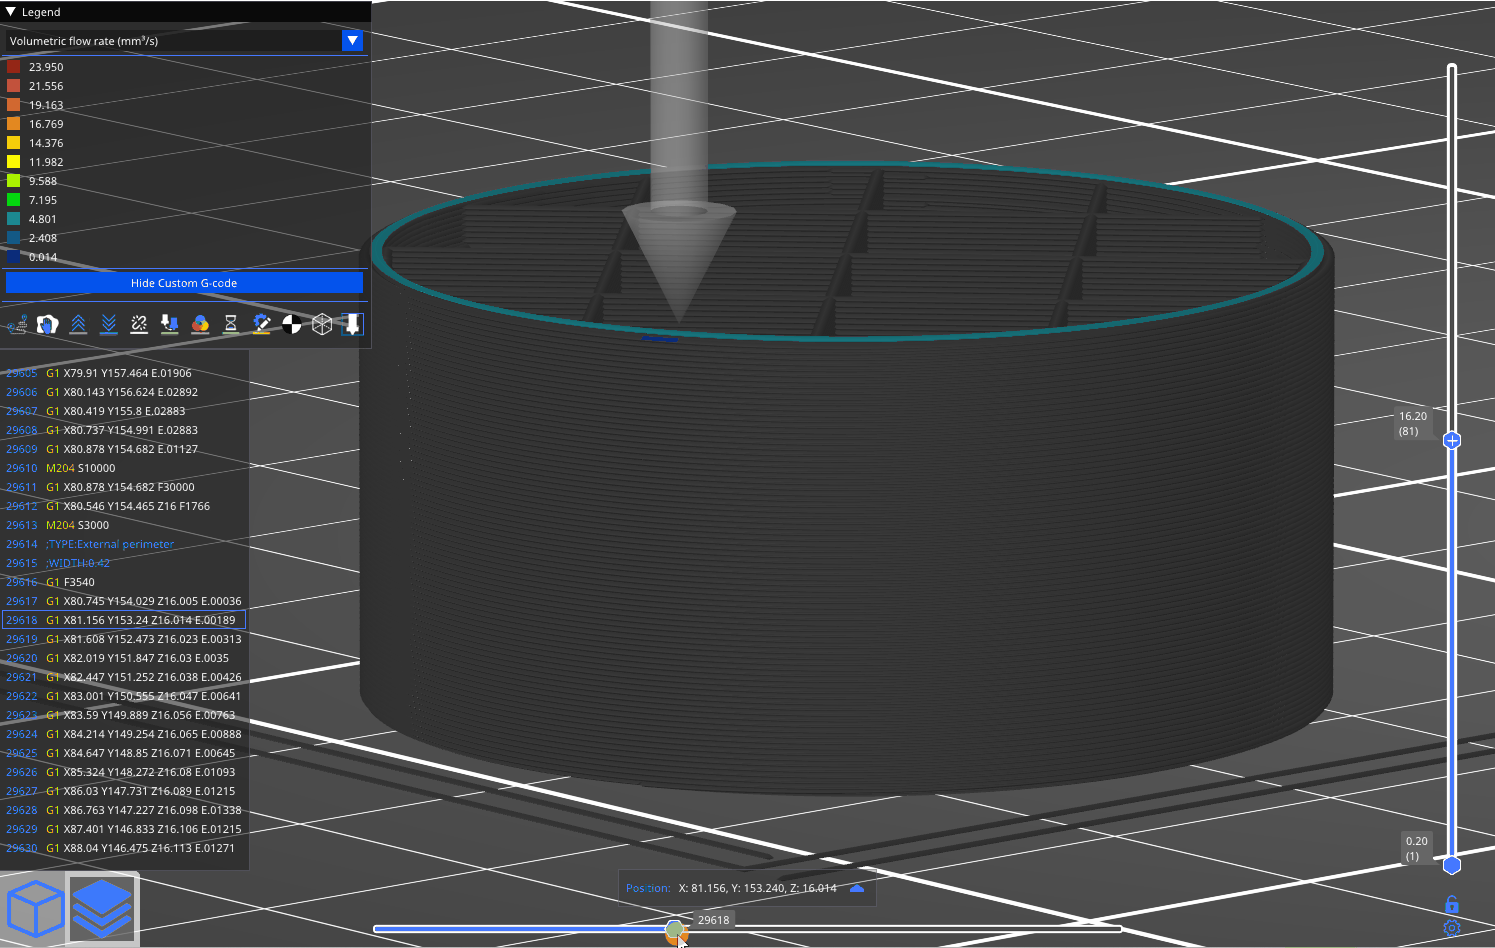
Task: Toggle tool marker arrow visibility
Action: click(x=352, y=325)
